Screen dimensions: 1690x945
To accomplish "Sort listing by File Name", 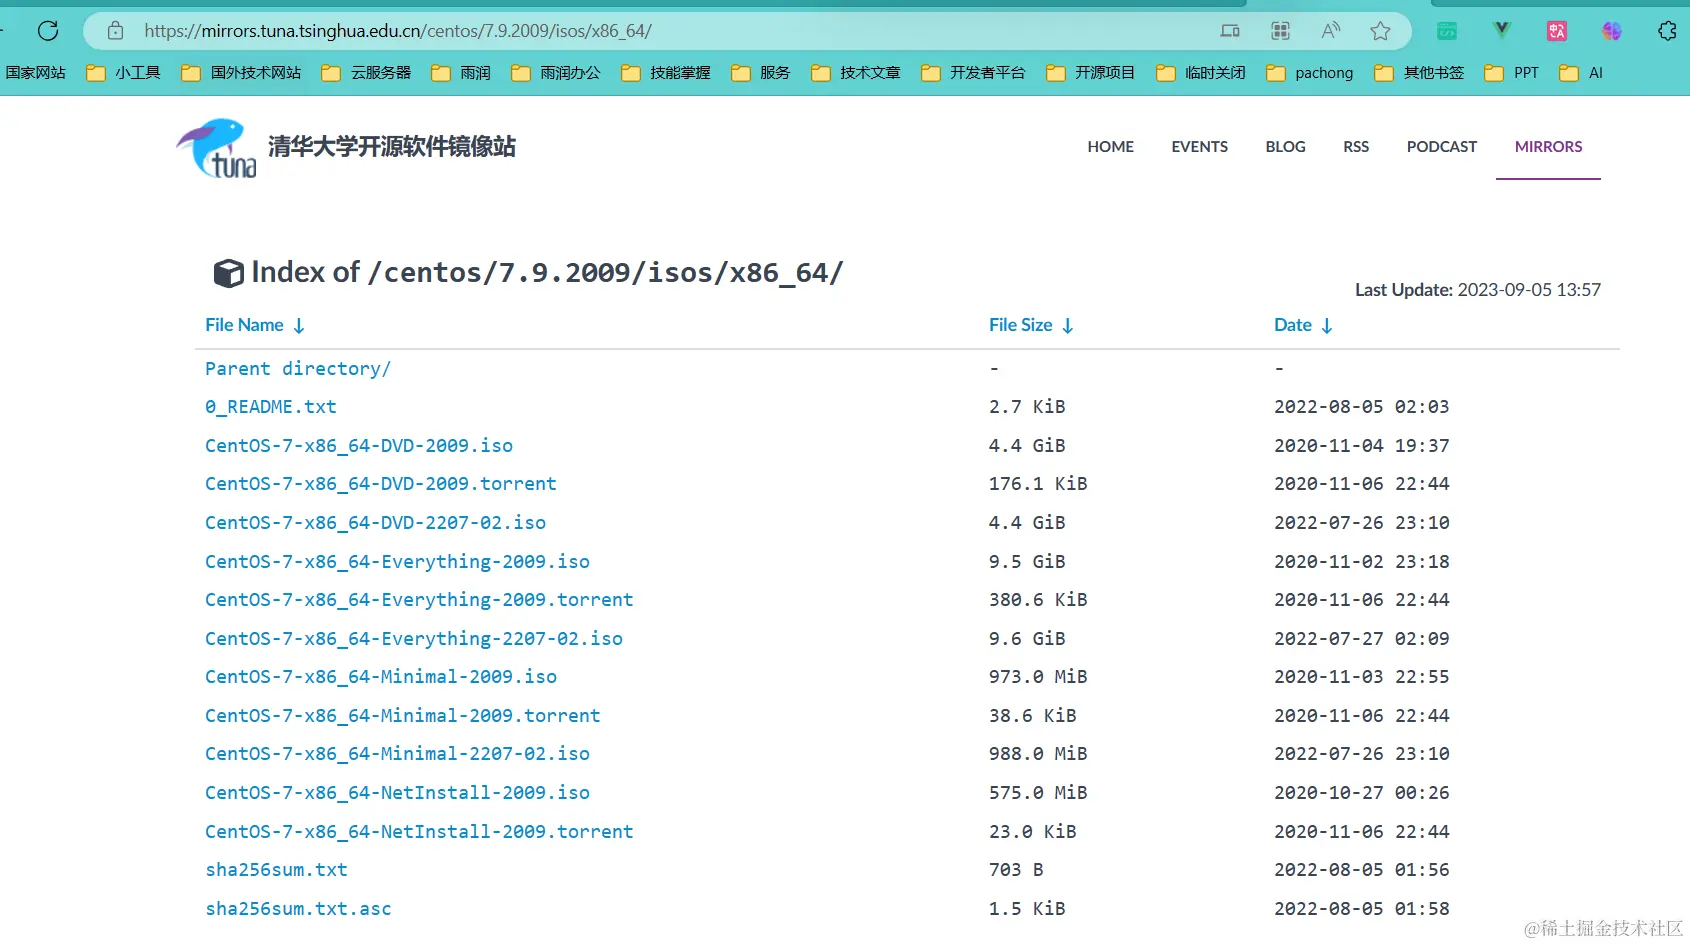I will click(255, 325).
